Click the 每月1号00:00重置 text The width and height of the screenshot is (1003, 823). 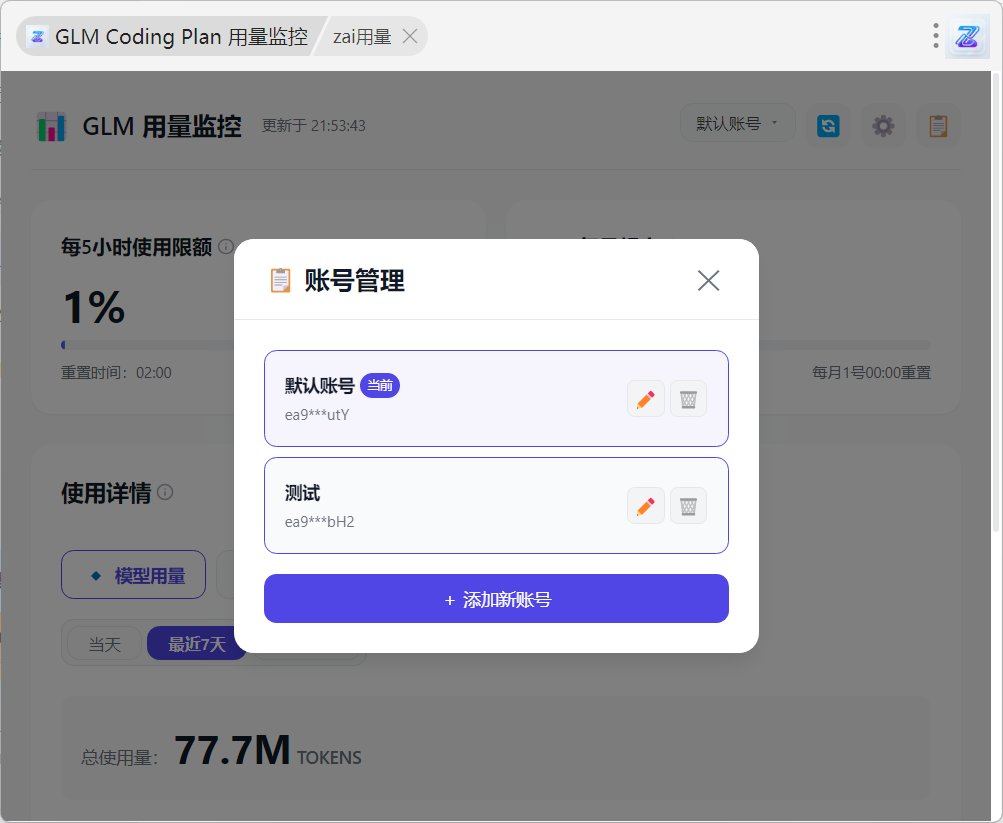coord(871,372)
